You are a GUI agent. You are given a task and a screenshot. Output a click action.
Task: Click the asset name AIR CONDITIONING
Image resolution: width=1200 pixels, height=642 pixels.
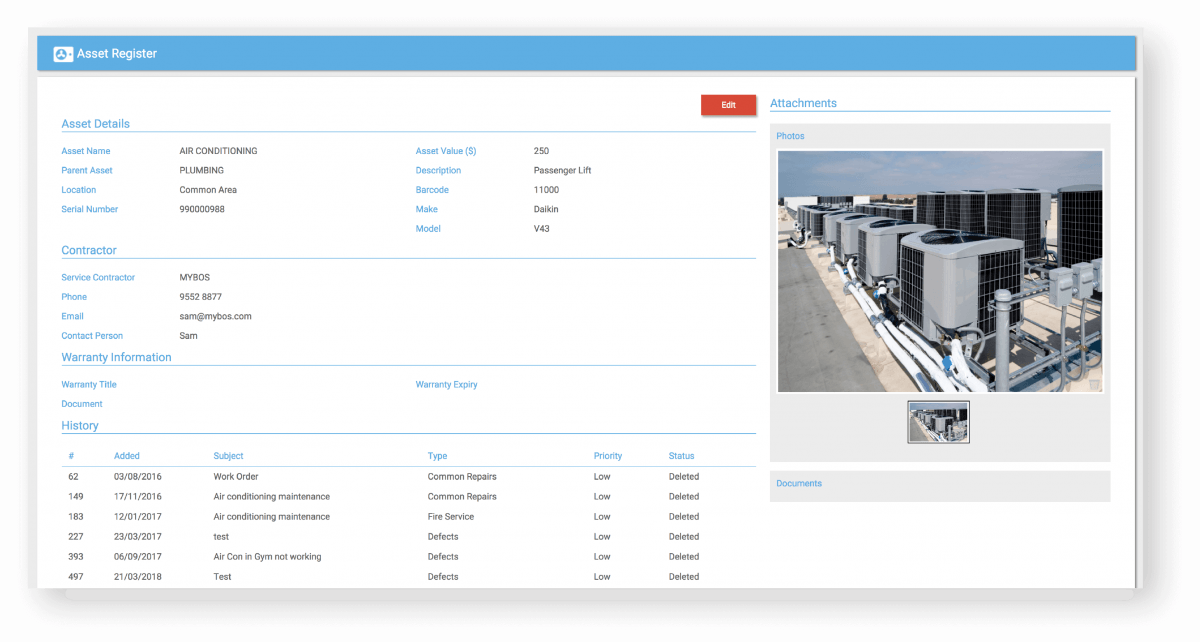(218, 151)
